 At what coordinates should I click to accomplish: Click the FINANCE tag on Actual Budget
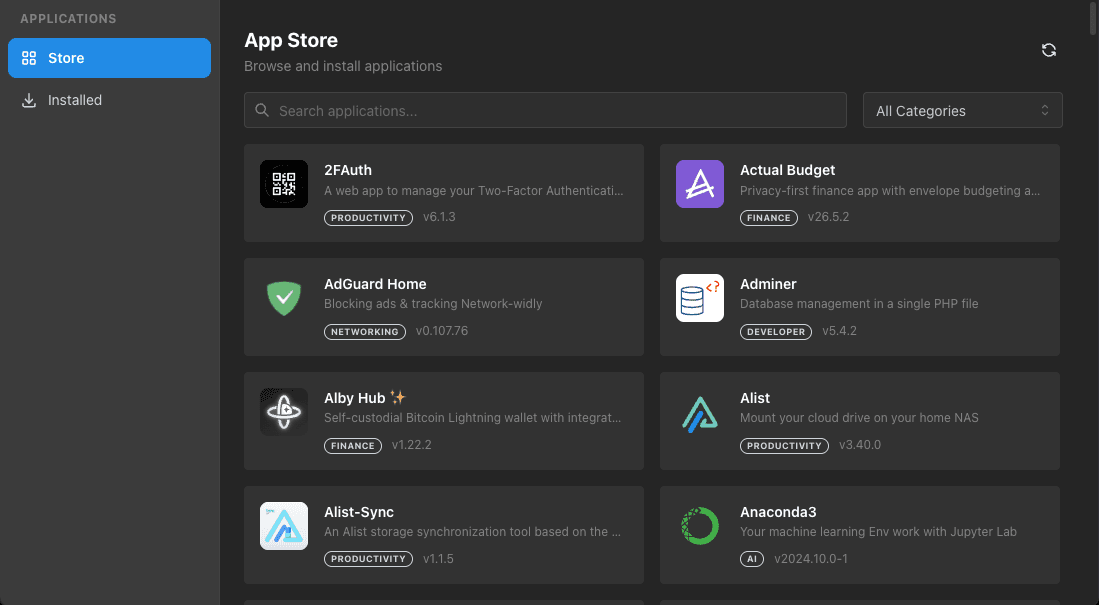(x=768, y=218)
